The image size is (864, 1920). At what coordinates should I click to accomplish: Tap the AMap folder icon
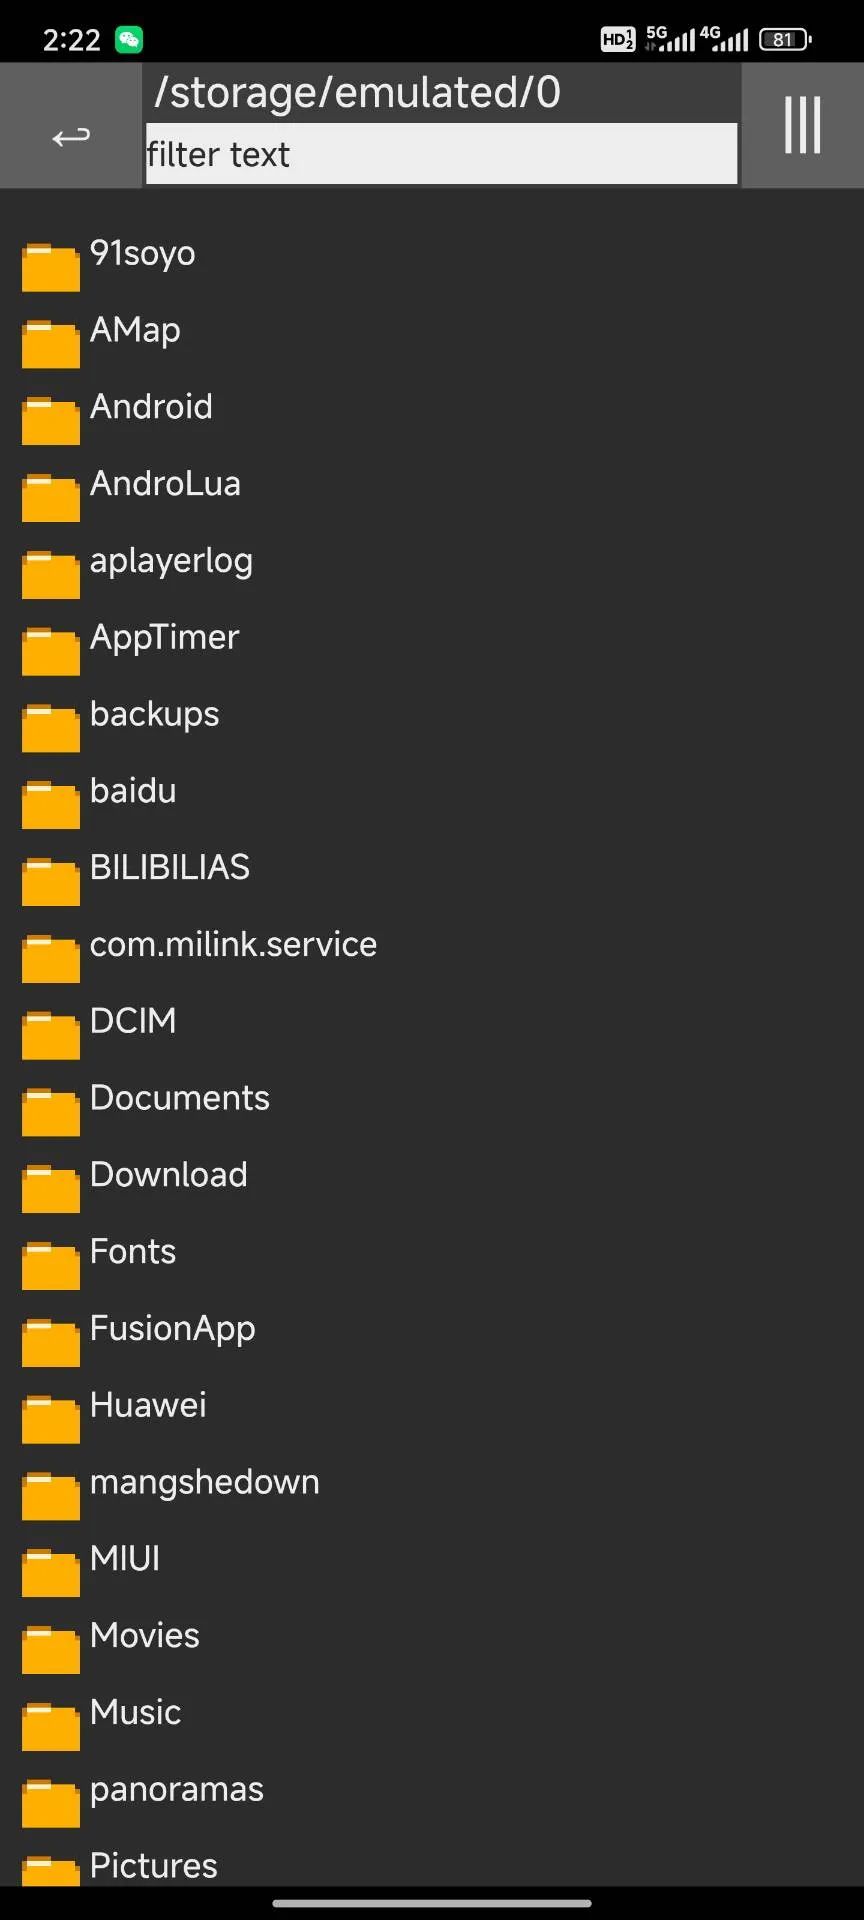pyautogui.click(x=51, y=344)
